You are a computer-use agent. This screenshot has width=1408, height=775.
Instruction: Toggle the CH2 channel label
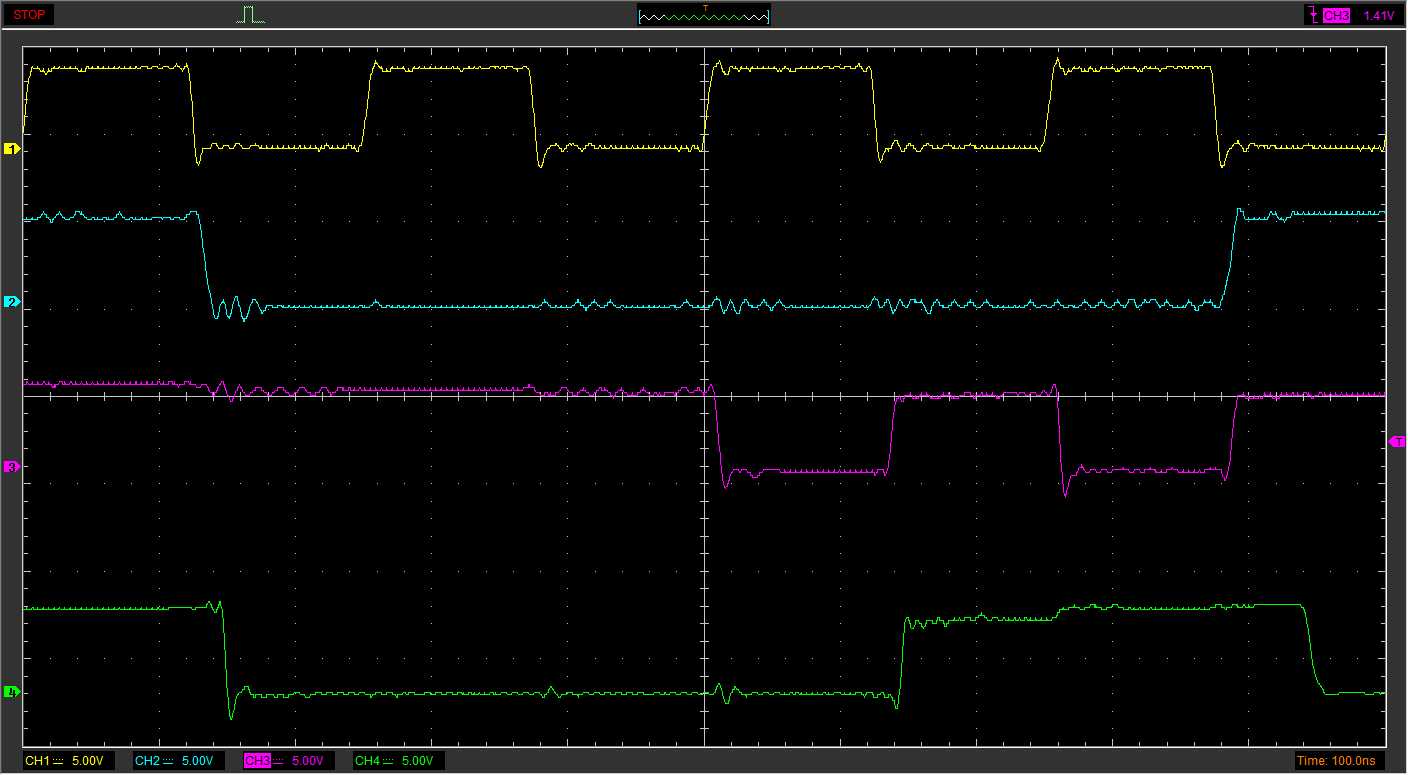[x=147, y=761]
